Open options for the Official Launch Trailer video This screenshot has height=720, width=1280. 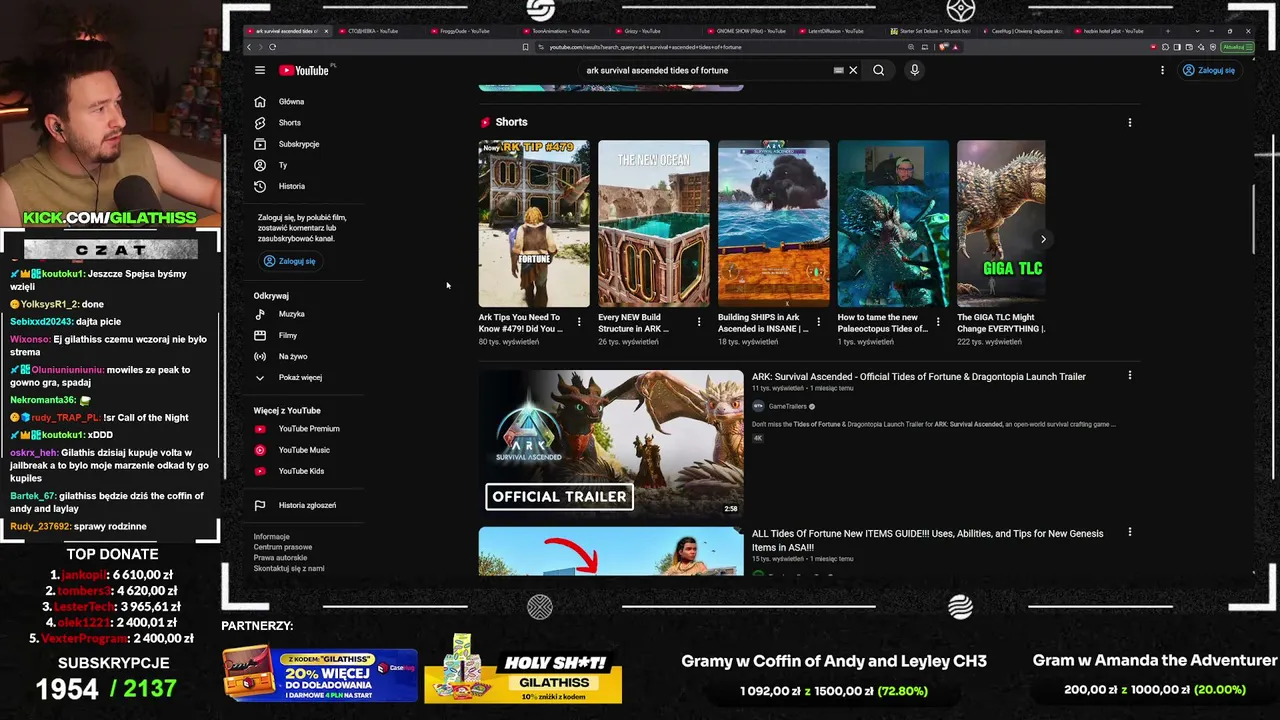1130,376
